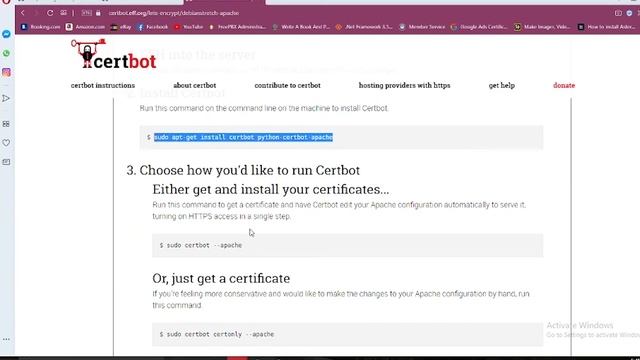640x360 pixels.
Task: Click the padlock site security icon
Action: (x=98, y=13)
